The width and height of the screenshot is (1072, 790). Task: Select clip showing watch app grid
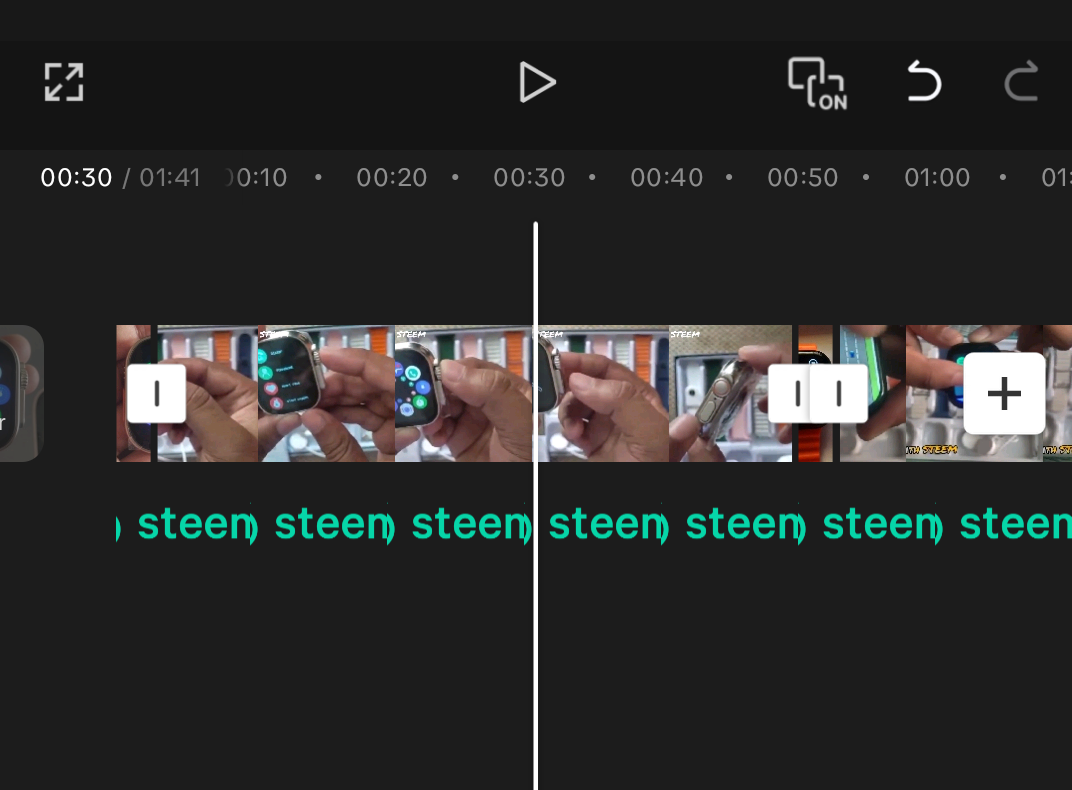(x=464, y=393)
